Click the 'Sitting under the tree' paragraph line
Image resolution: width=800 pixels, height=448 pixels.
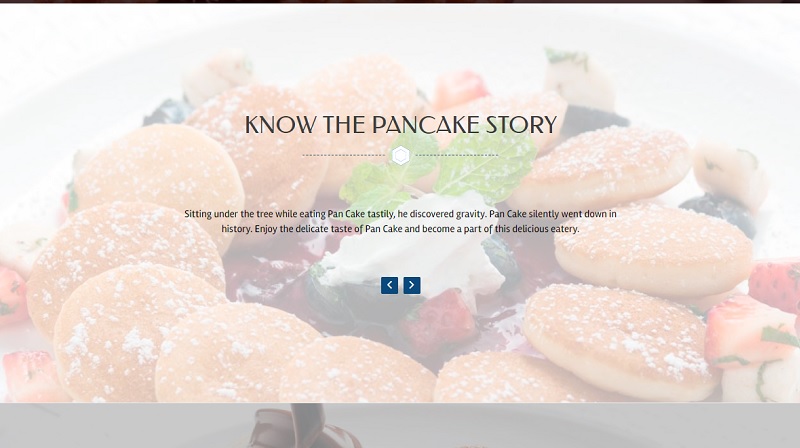(401, 214)
